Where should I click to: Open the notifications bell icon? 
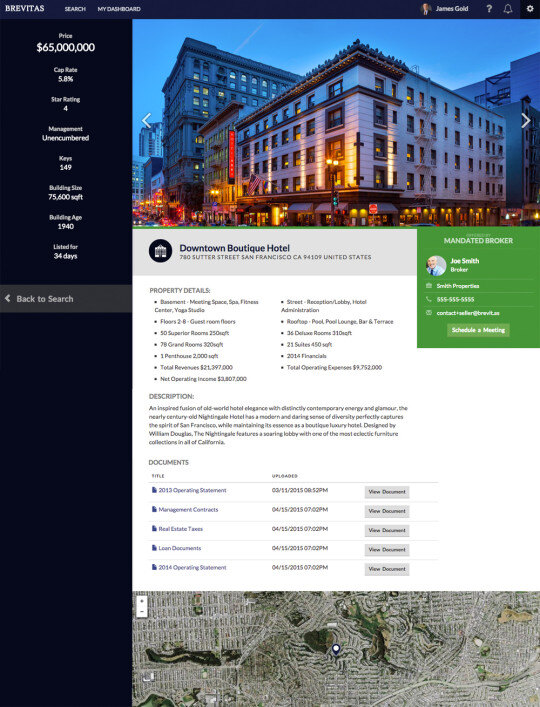tap(508, 9)
